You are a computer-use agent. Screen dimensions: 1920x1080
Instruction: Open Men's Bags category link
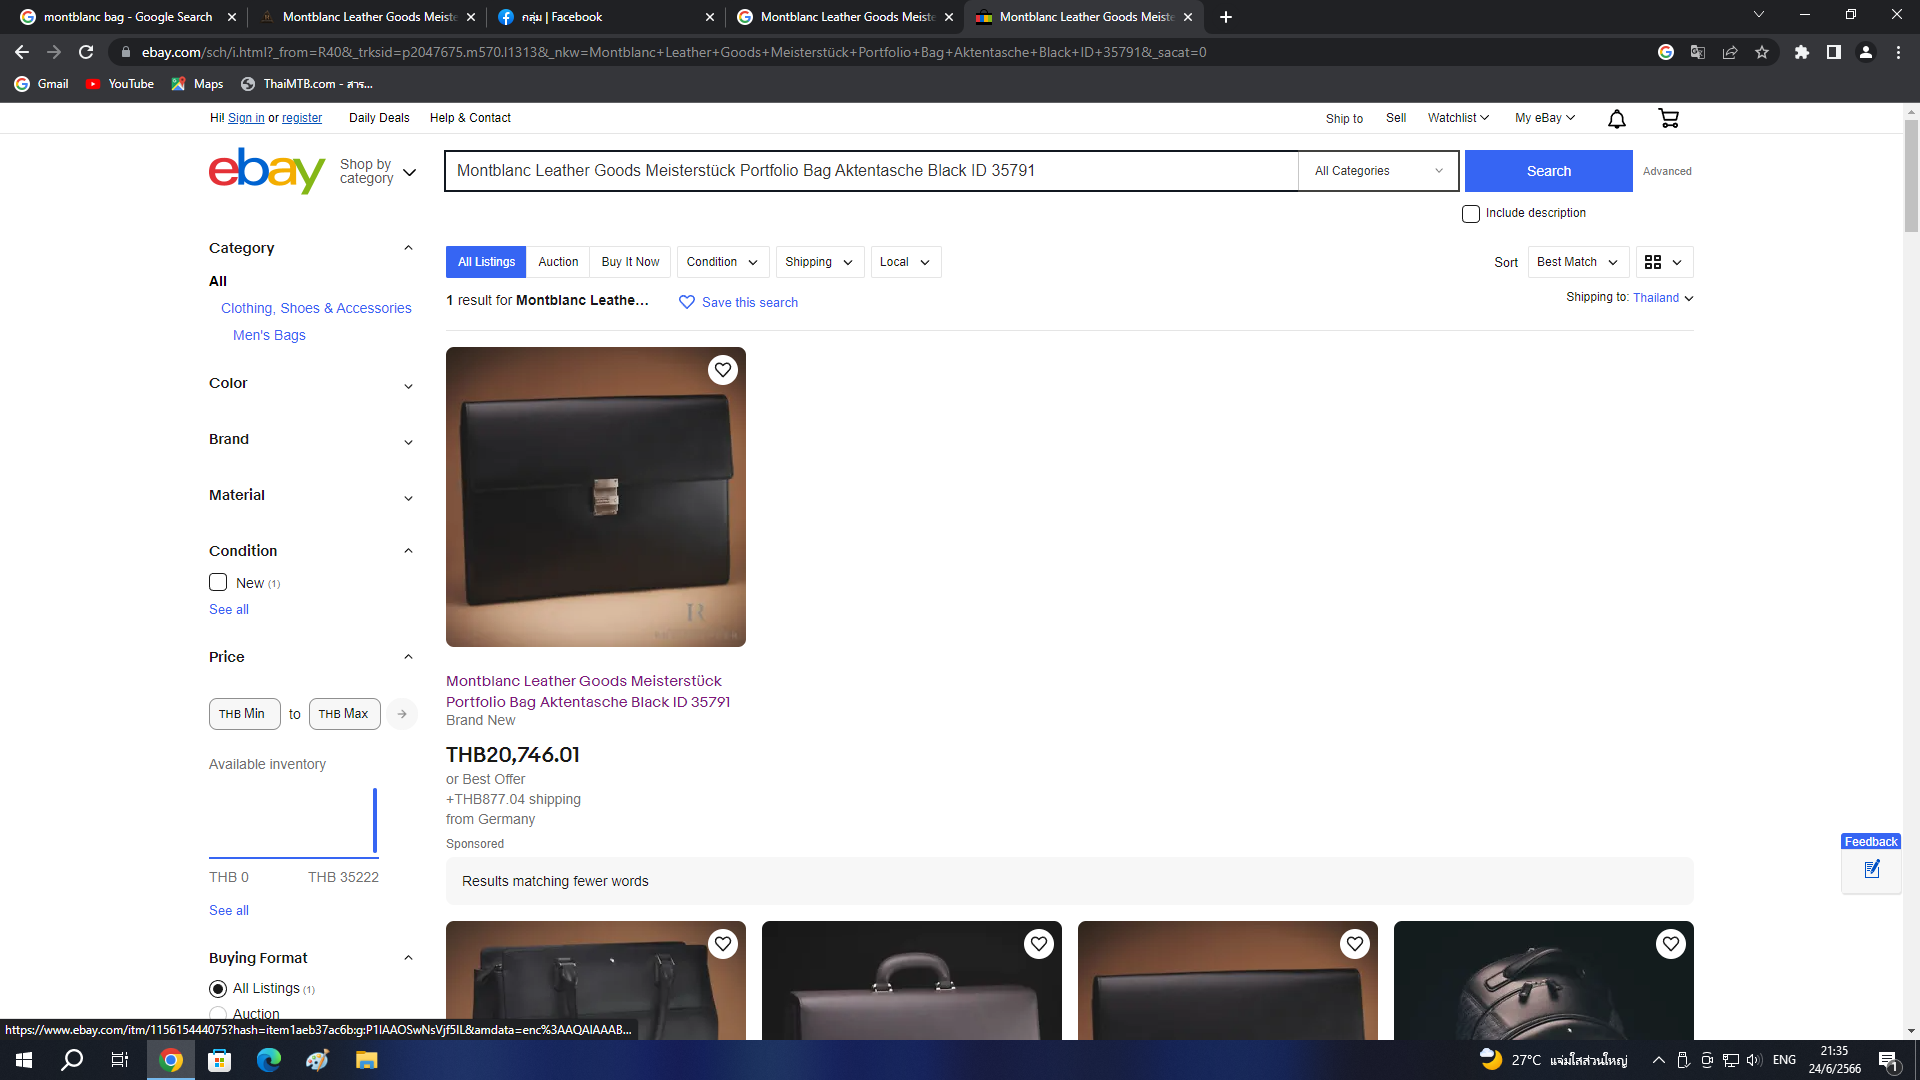point(269,335)
